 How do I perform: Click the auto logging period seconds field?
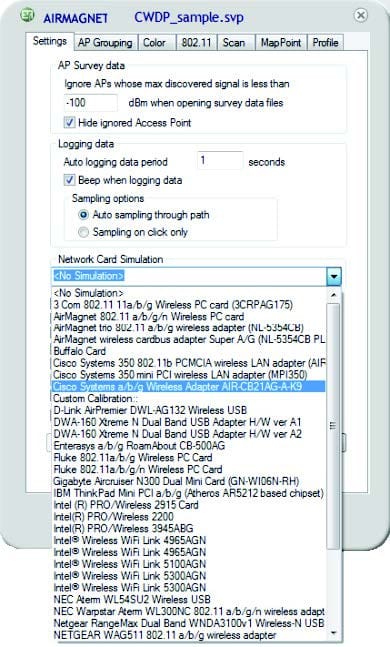point(220,161)
